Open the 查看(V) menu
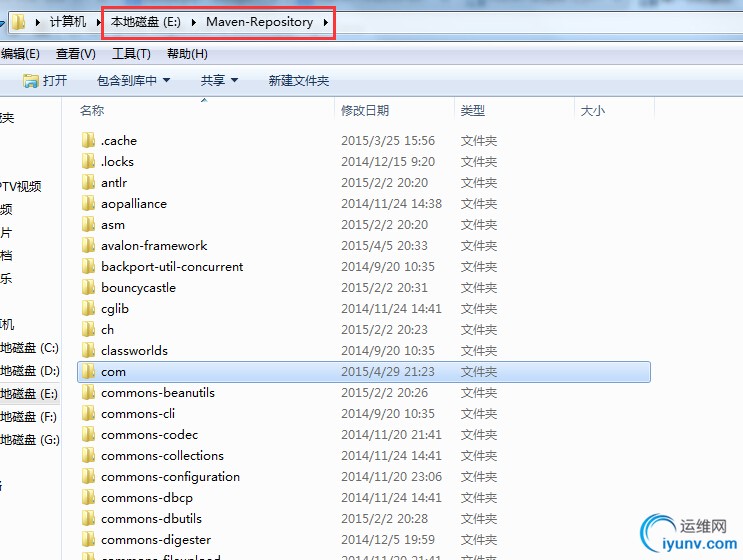Screen dimensions: 743x560 76,54
